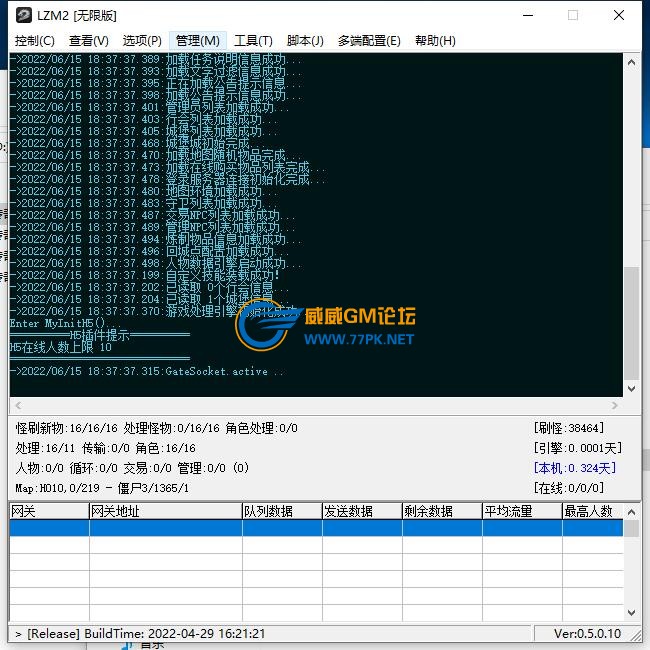The width and height of the screenshot is (650, 650).
Task: Click the 网关地址 column header
Action: 166,511
